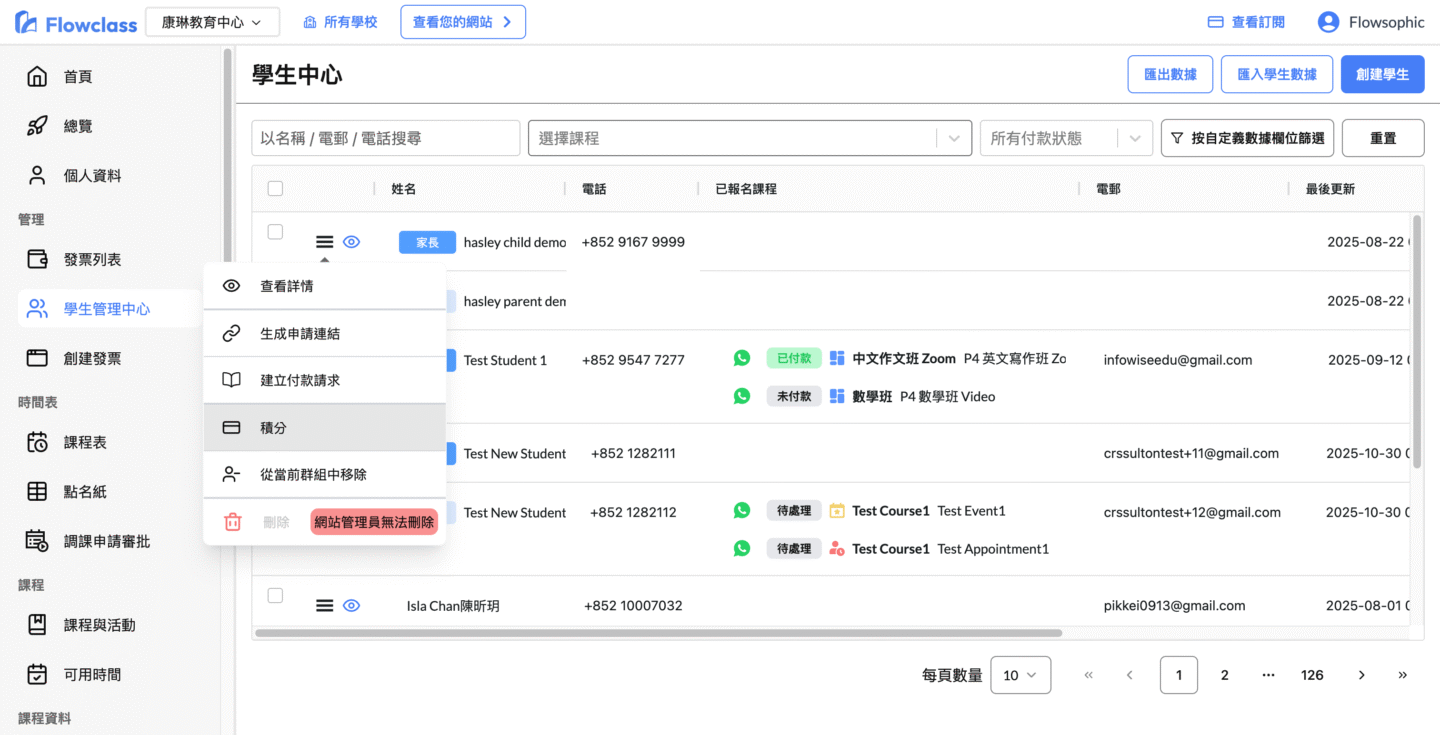The width and height of the screenshot is (1440, 735).
Task: Click the horizontal scrollbar under the table
Action: coord(658,633)
